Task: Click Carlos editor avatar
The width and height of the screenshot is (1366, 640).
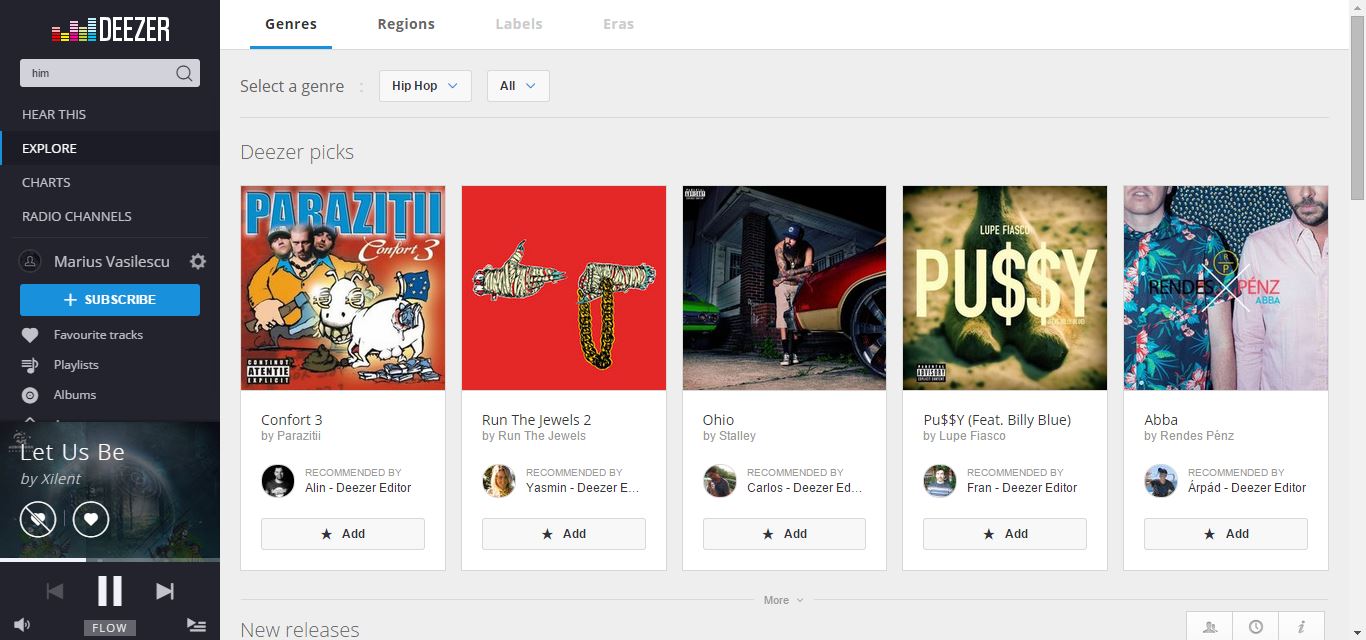Action: (720, 481)
